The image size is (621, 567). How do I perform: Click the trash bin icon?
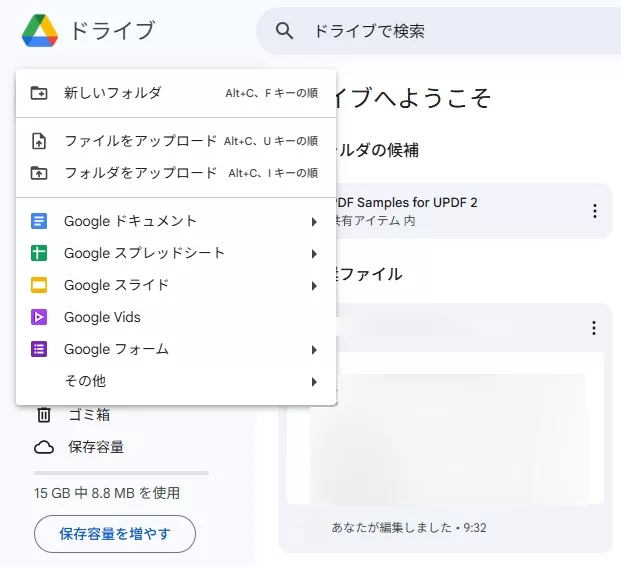tap(44, 415)
